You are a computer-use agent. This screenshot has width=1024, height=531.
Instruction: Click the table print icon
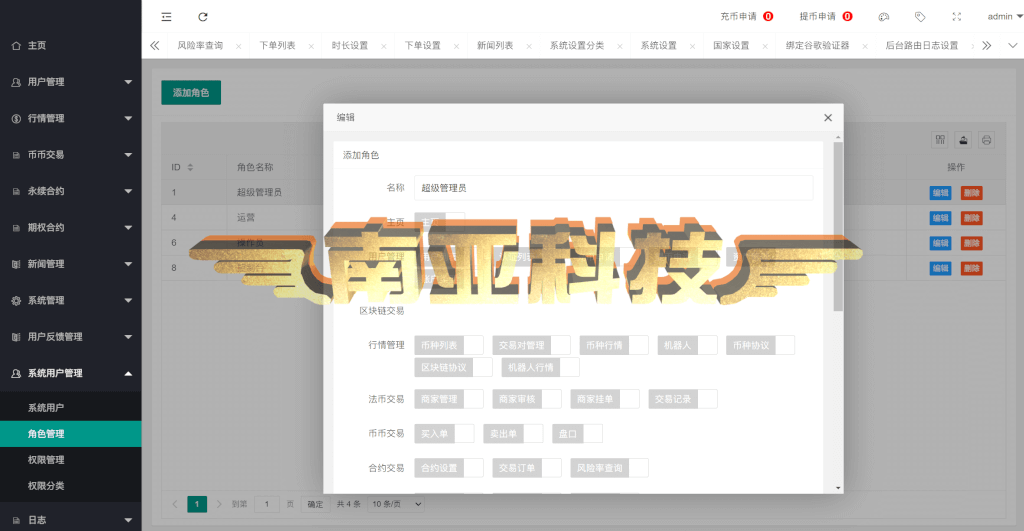(987, 140)
